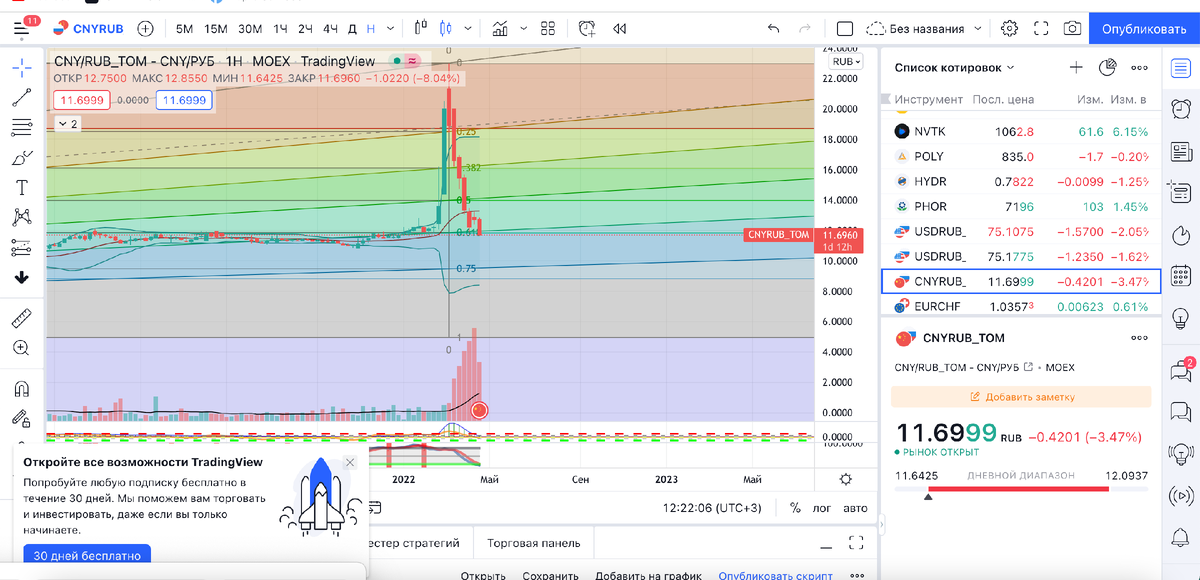The width and height of the screenshot is (1200, 580).
Task: Select the candlestick chart style icon
Action: 445,29
